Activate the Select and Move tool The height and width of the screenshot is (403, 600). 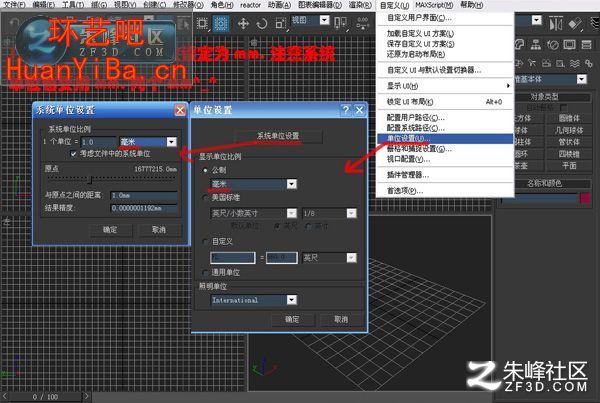click(243, 24)
